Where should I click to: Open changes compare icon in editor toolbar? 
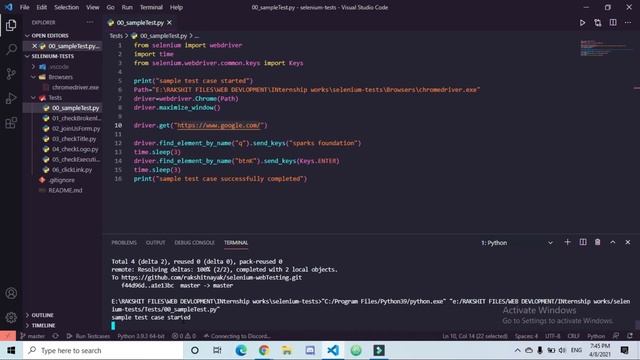tap(598, 23)
